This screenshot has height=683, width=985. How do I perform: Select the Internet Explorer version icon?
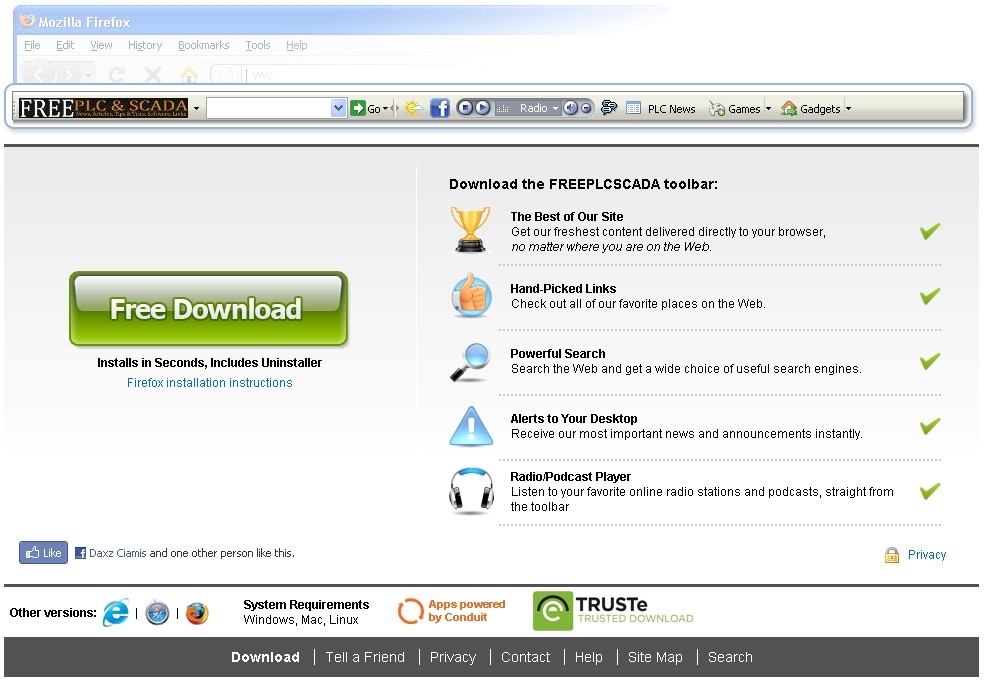click(116, 613)
